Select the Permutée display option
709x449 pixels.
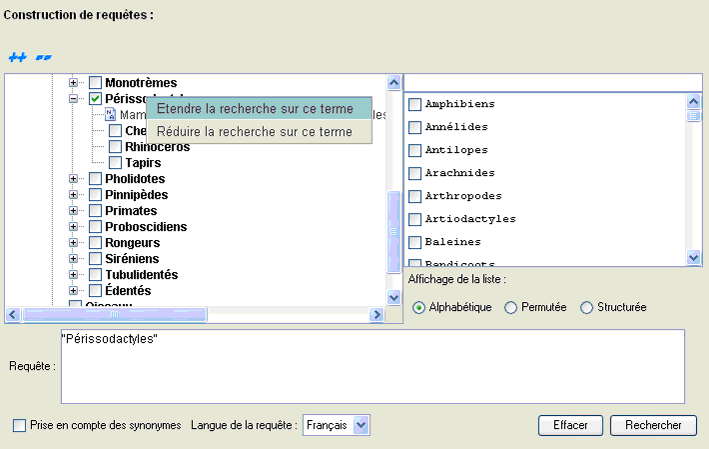511,307
